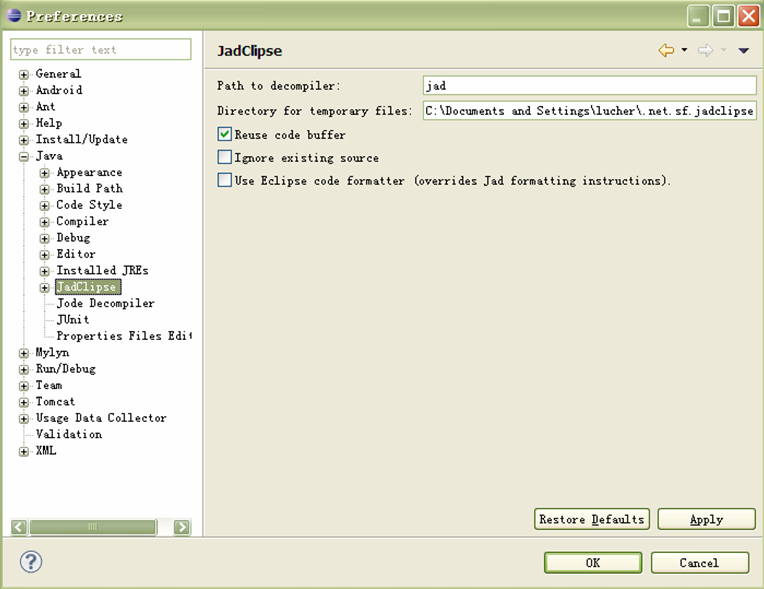Expand the Code Style node

tap(44, 206)
